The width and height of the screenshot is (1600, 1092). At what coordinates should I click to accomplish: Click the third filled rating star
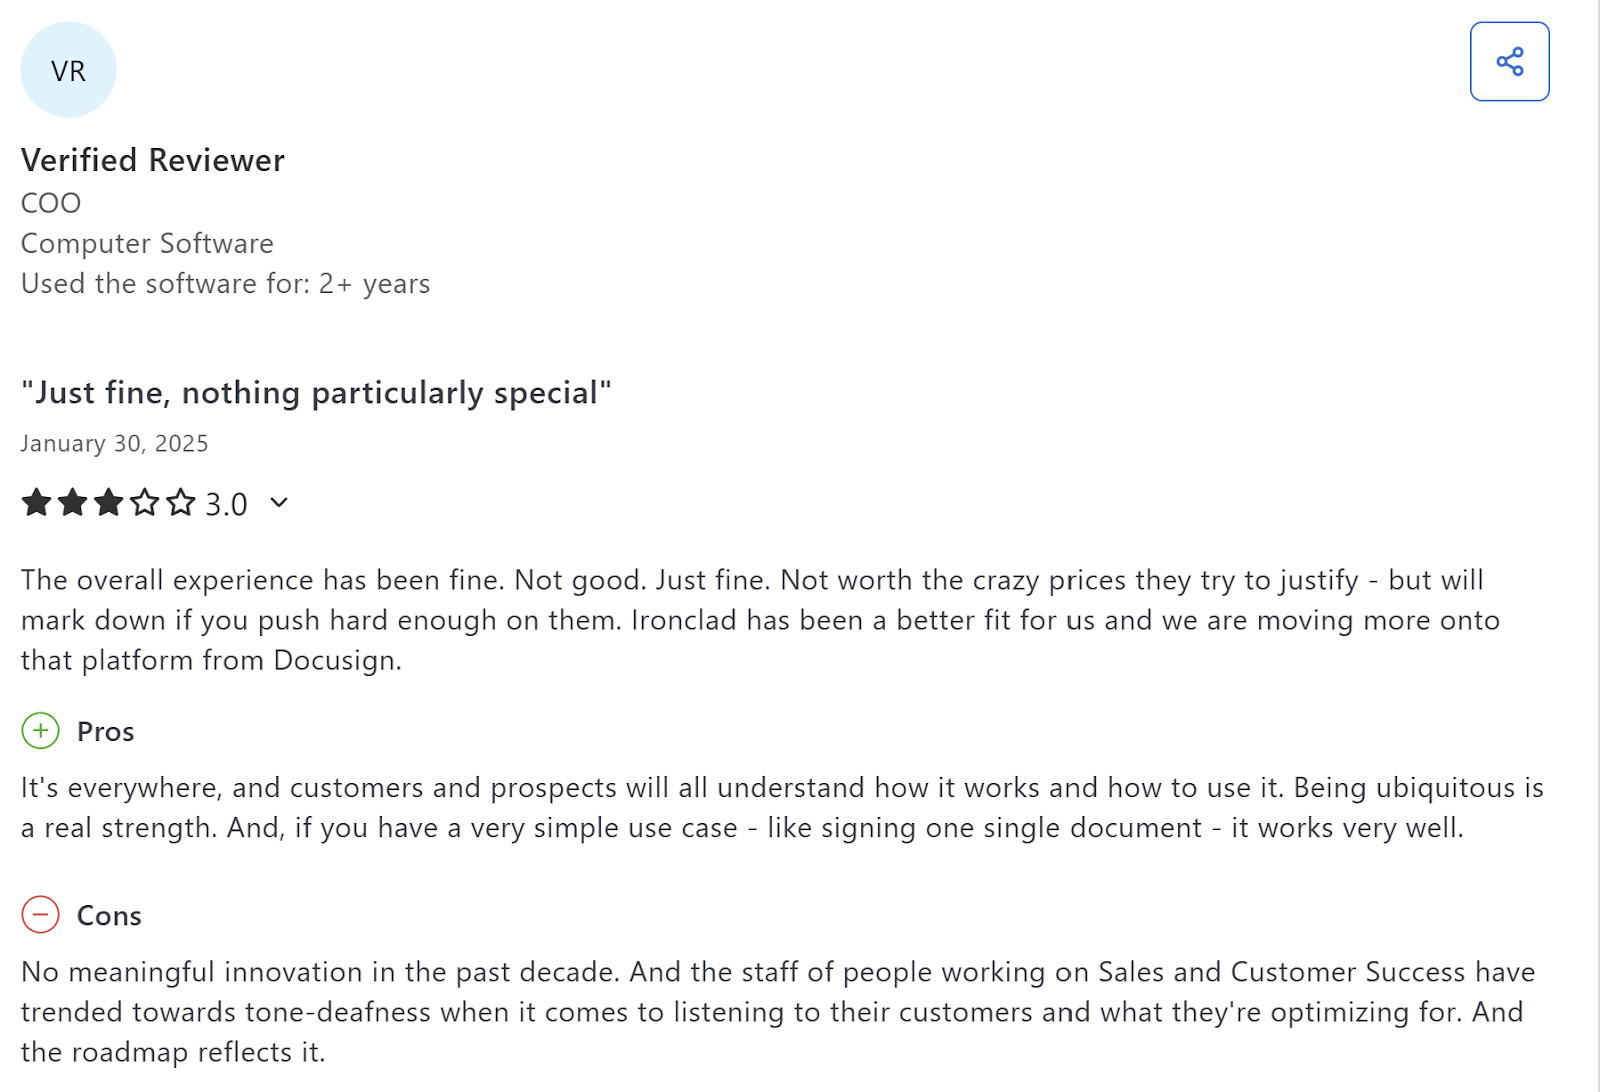(x=108, y=502)
